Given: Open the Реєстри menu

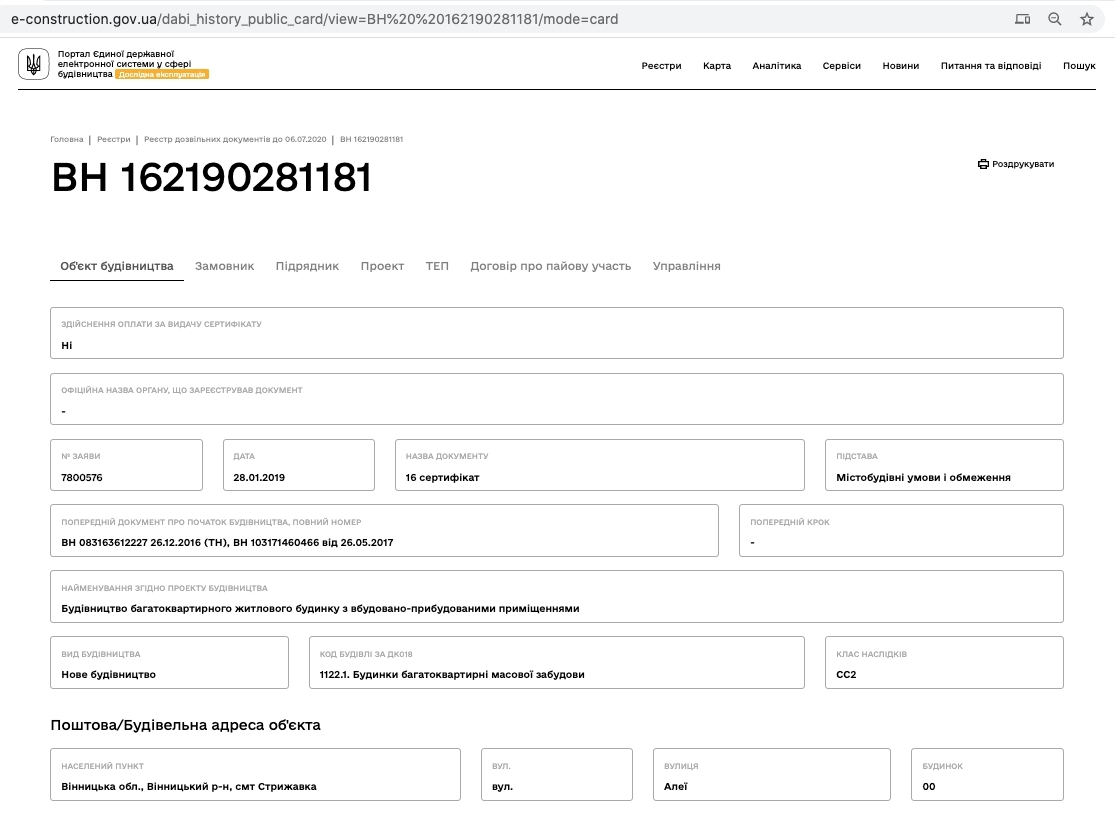Looking at the screenshot, I should point(661,65).
